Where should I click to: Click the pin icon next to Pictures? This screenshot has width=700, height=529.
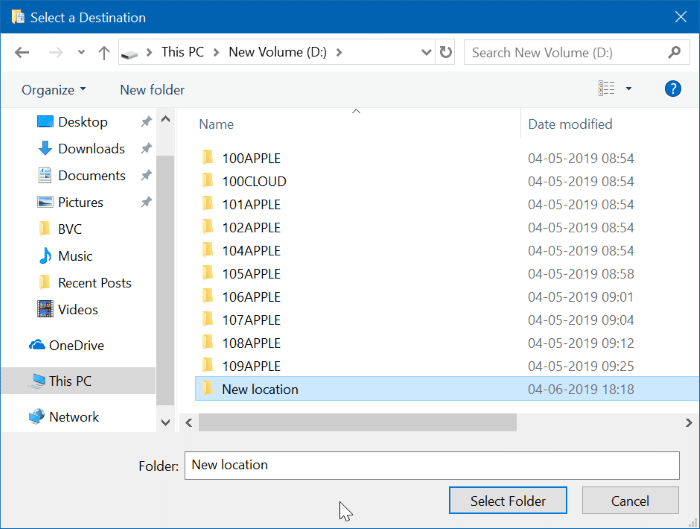tap(146, 202)
